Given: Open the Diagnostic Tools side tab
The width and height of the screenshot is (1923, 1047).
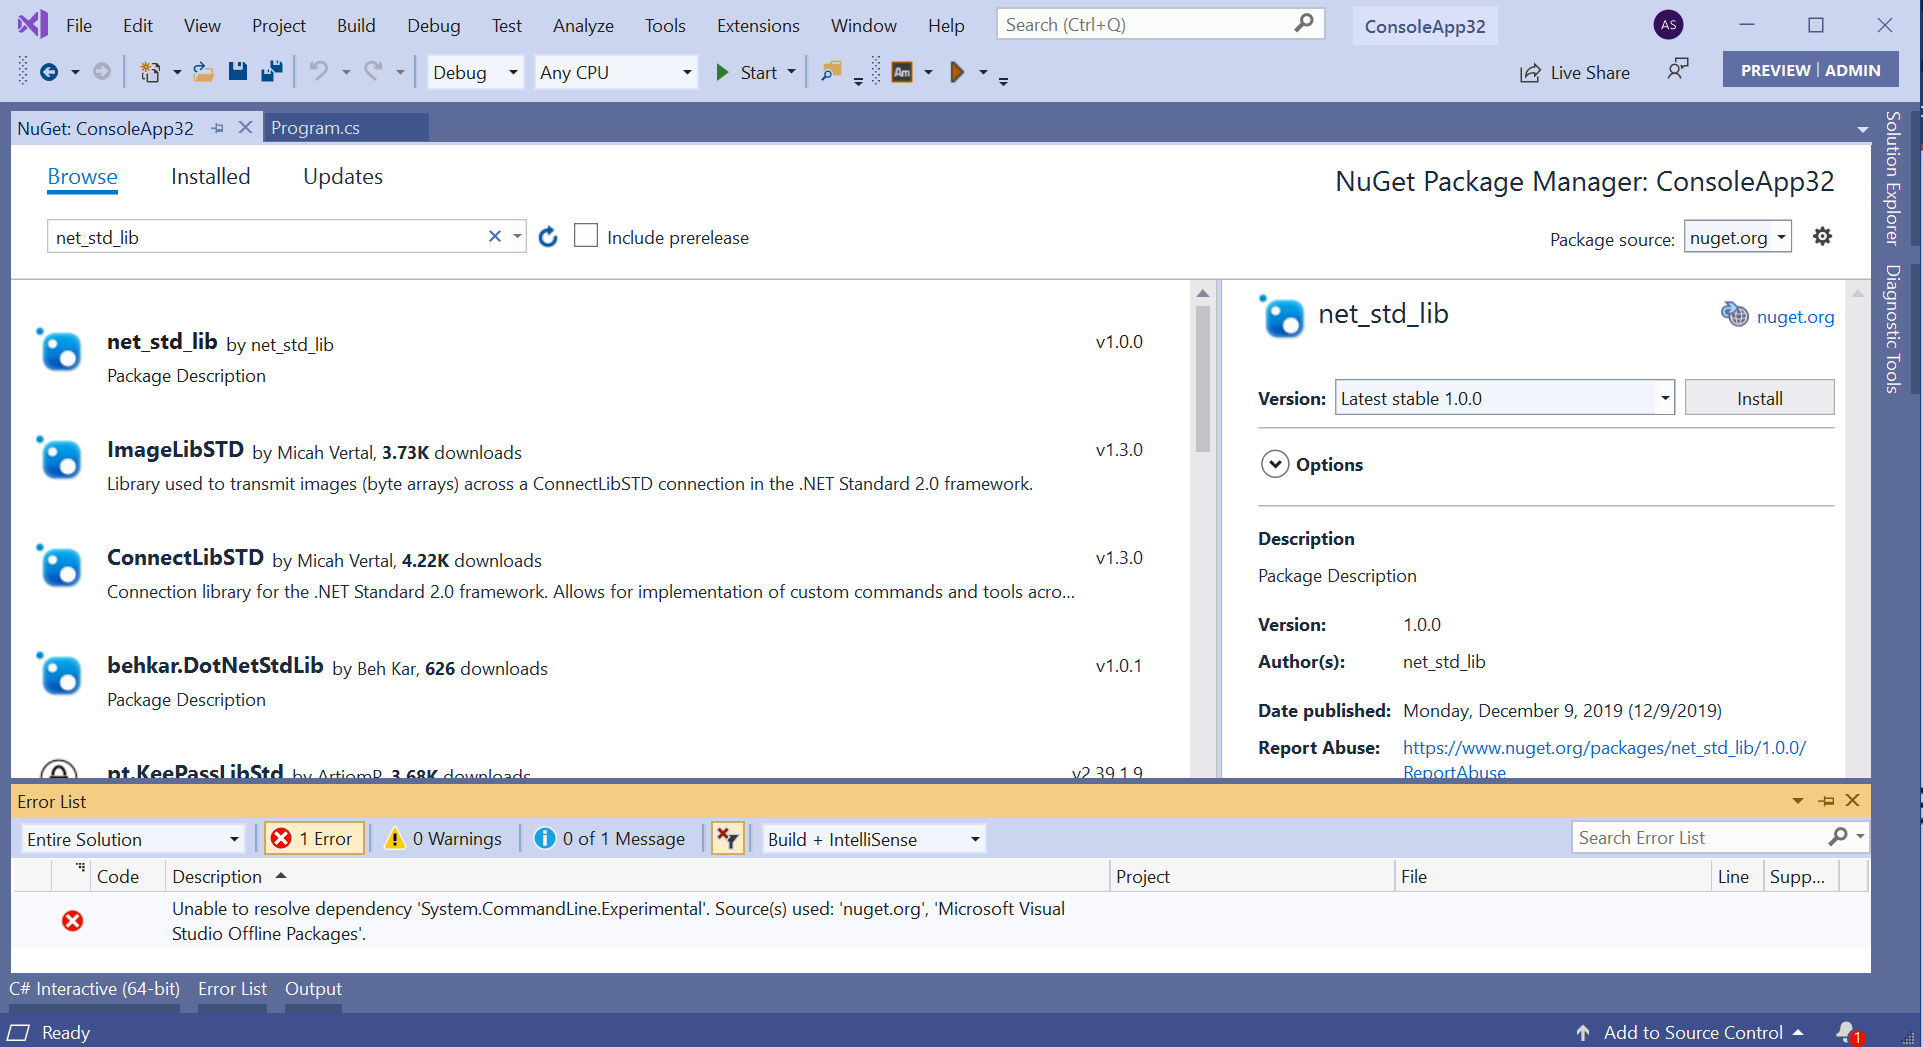Looking at the screenshot, I should (x=1892, y=328).
